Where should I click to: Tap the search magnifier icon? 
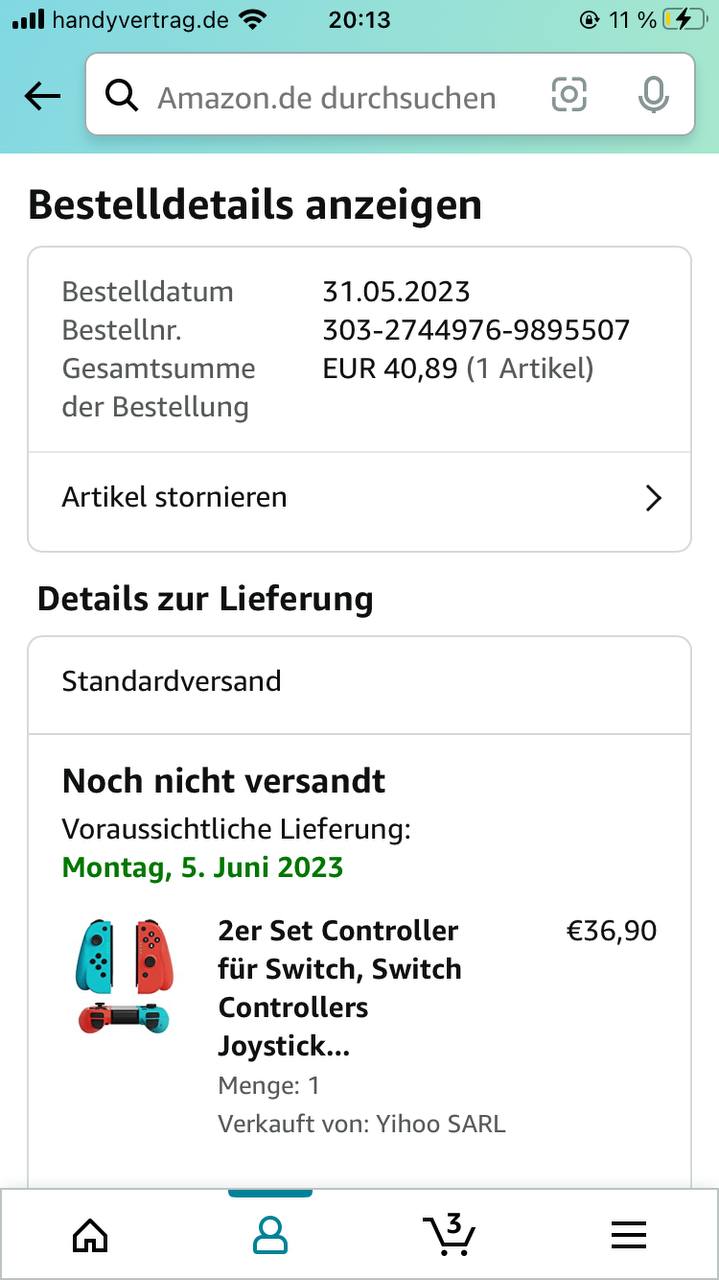[122, 96]
